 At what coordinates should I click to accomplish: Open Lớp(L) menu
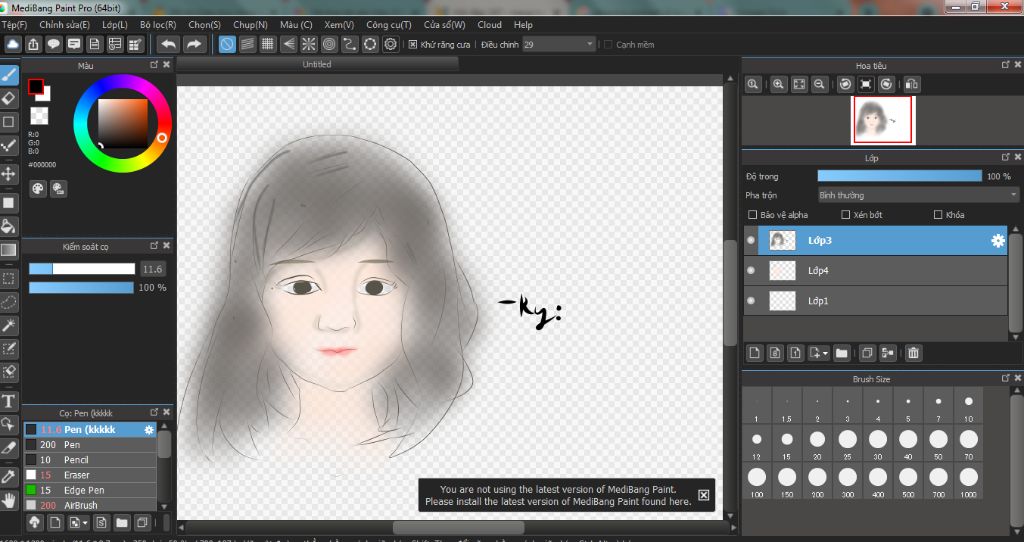click(115, 25)
